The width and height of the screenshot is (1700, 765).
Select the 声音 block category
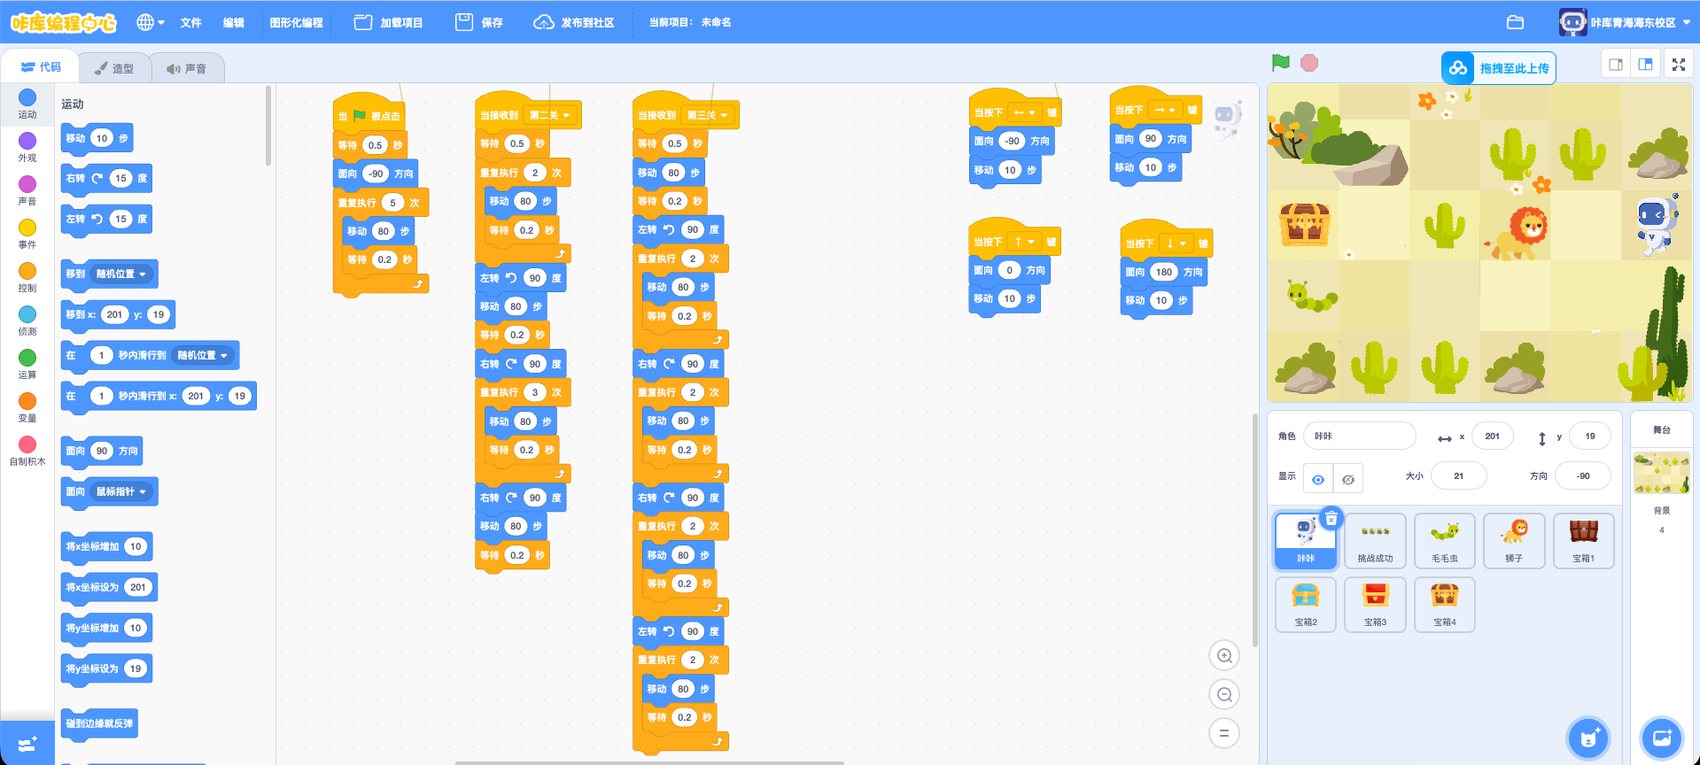[x=27, y=190]
